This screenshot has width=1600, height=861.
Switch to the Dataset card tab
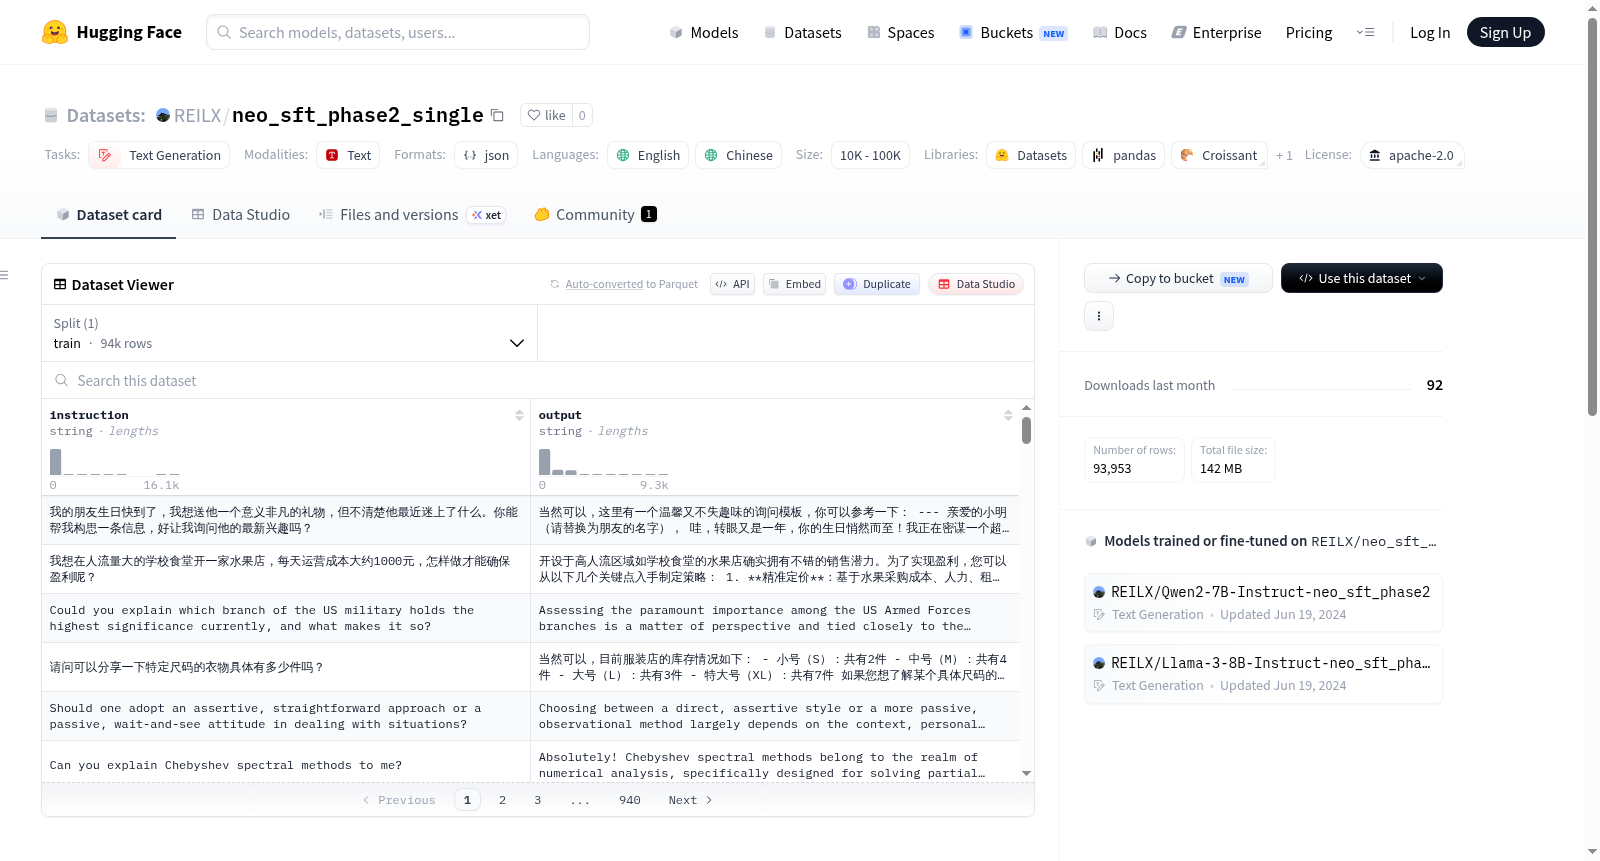pyautogui.click(x=108, y=214)
